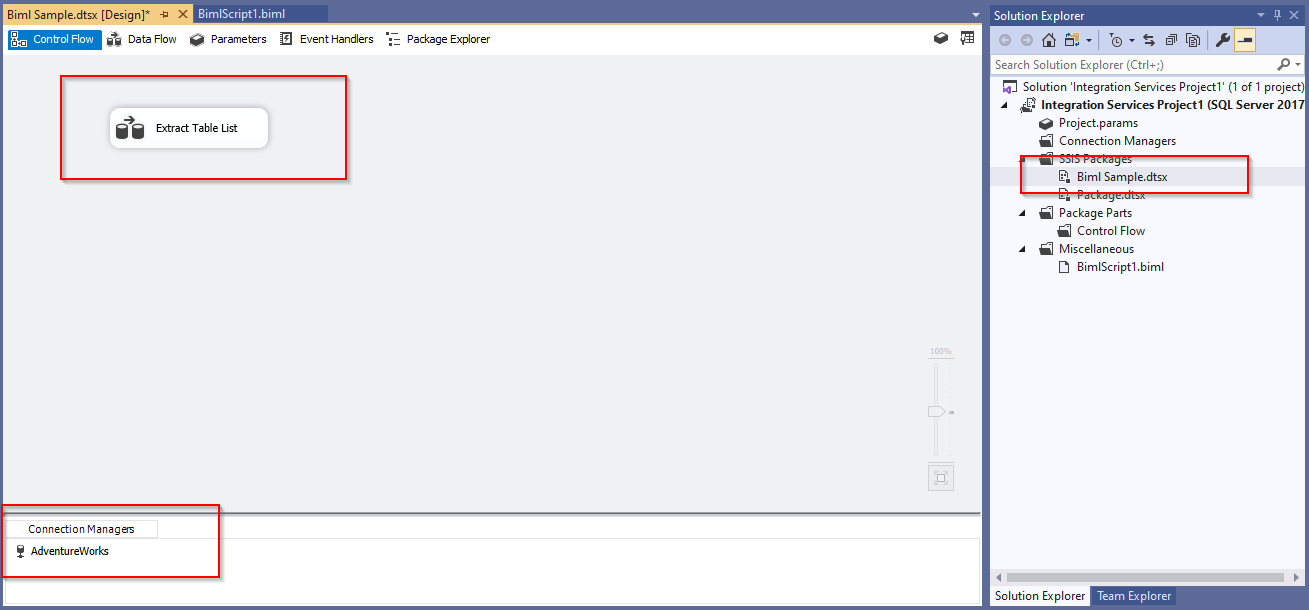Click the Solution node icon in the tree
The width and height of the screenshot is (1309, 610).
coord(1010,87)
